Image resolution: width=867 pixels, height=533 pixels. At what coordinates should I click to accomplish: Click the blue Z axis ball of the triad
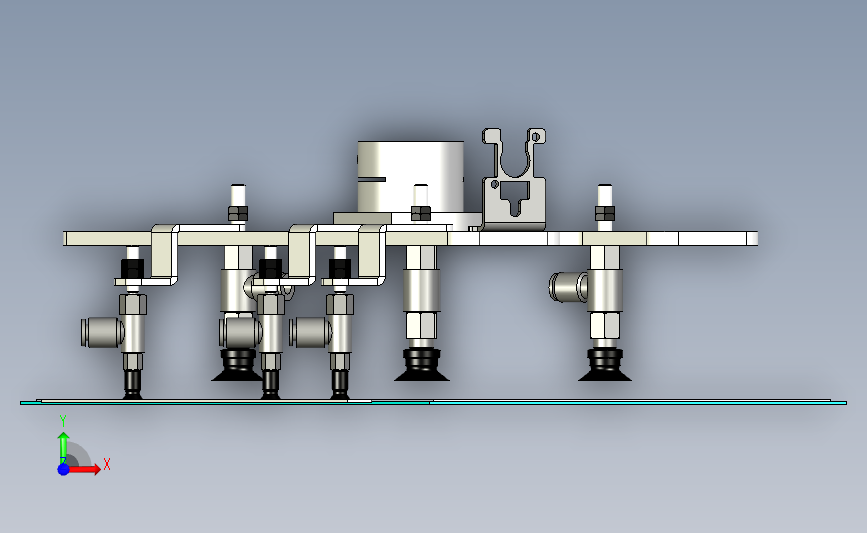pyautogui.click(x=63, y=469)
